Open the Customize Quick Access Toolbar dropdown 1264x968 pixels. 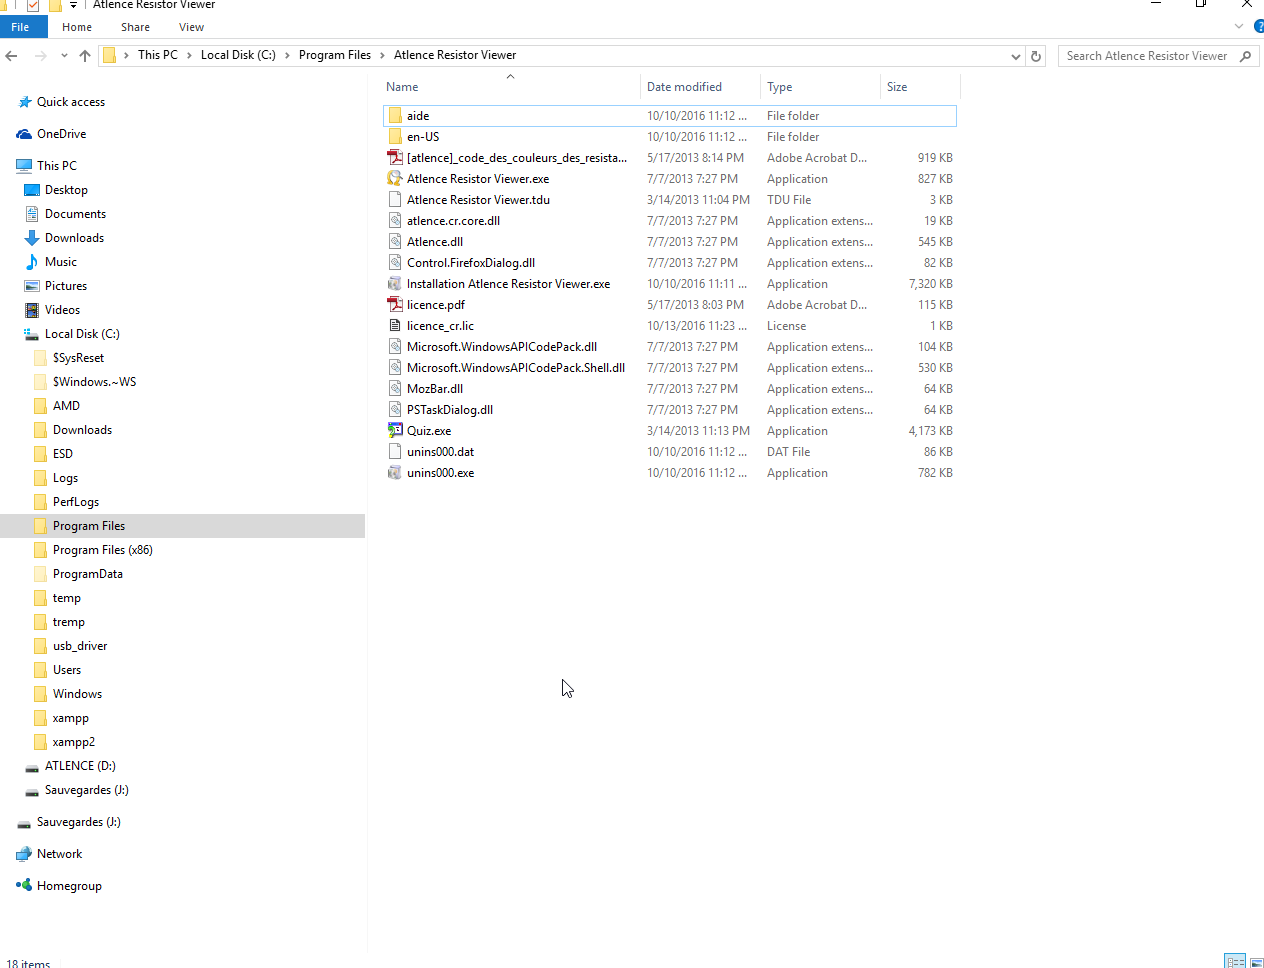click(73, 5)
